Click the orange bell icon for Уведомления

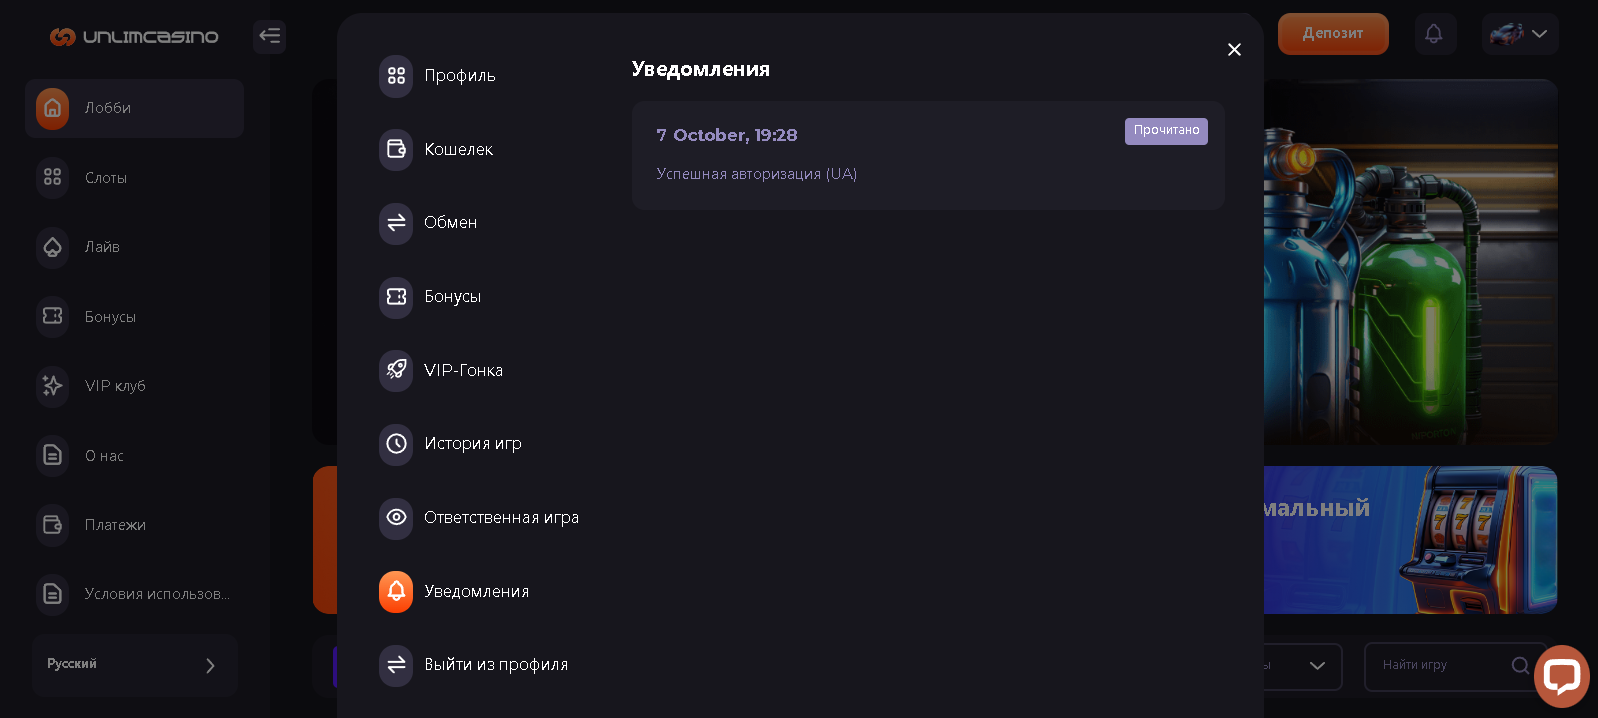click(396, 592)
